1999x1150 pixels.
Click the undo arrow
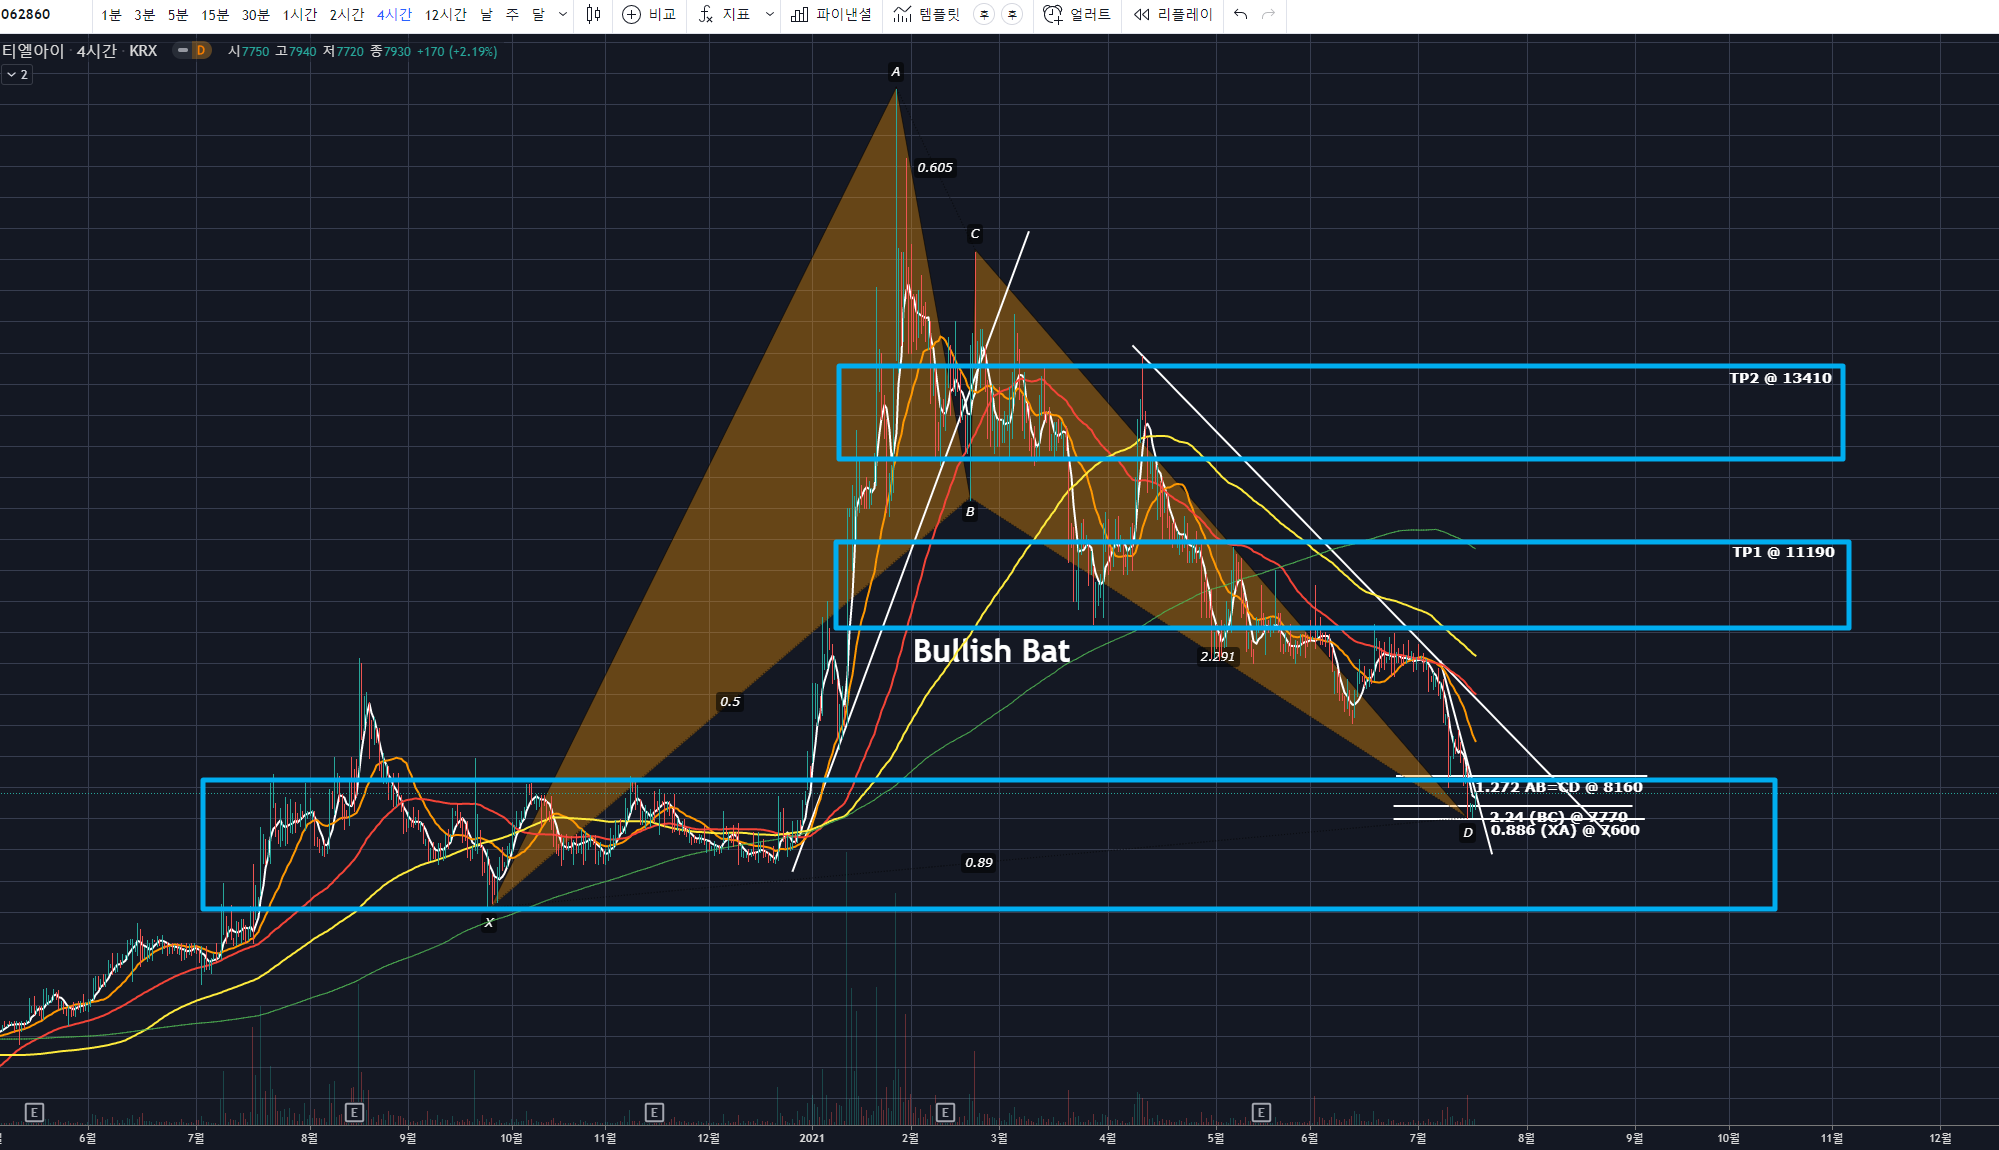coord(1241,14)
